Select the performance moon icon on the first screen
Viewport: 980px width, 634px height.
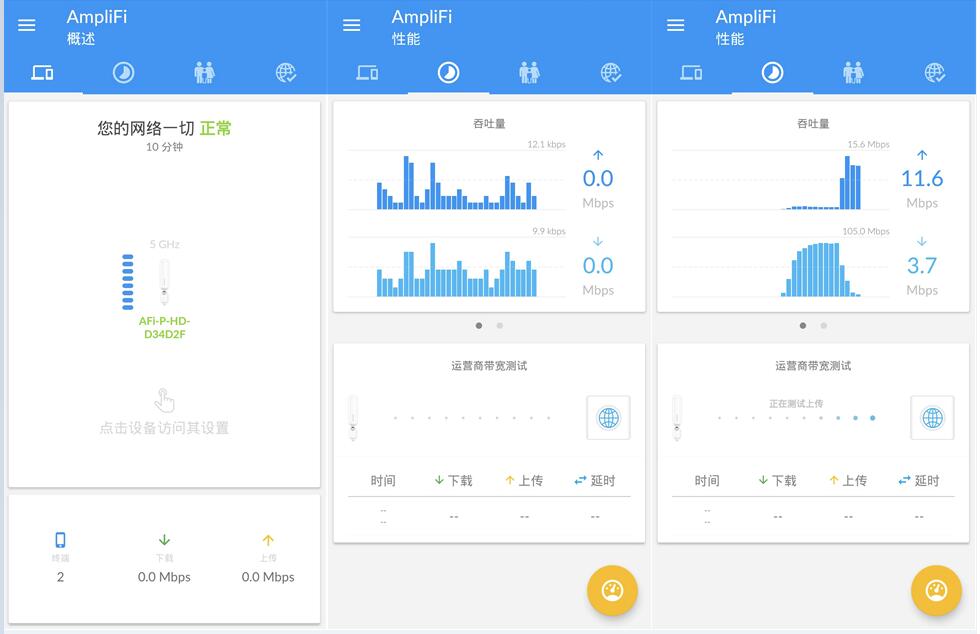(123, 71)
